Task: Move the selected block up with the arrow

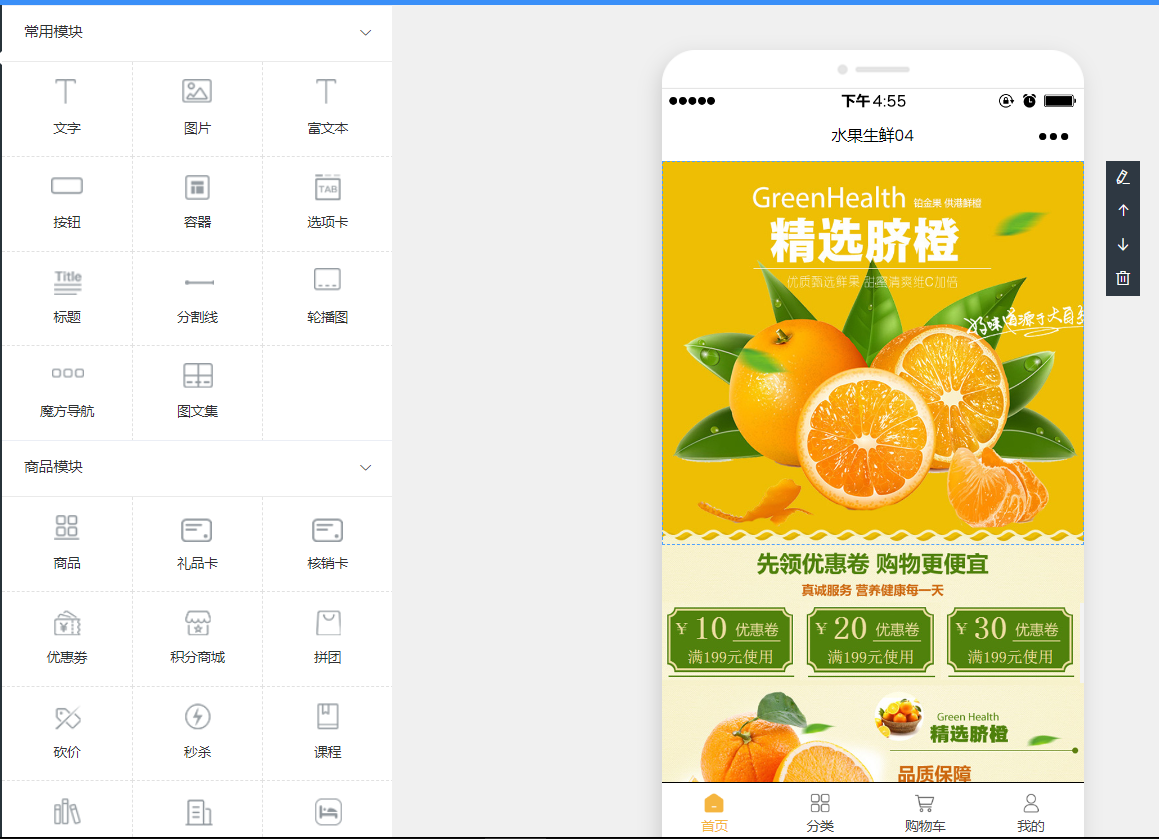Action: (x=1122, y=211)
